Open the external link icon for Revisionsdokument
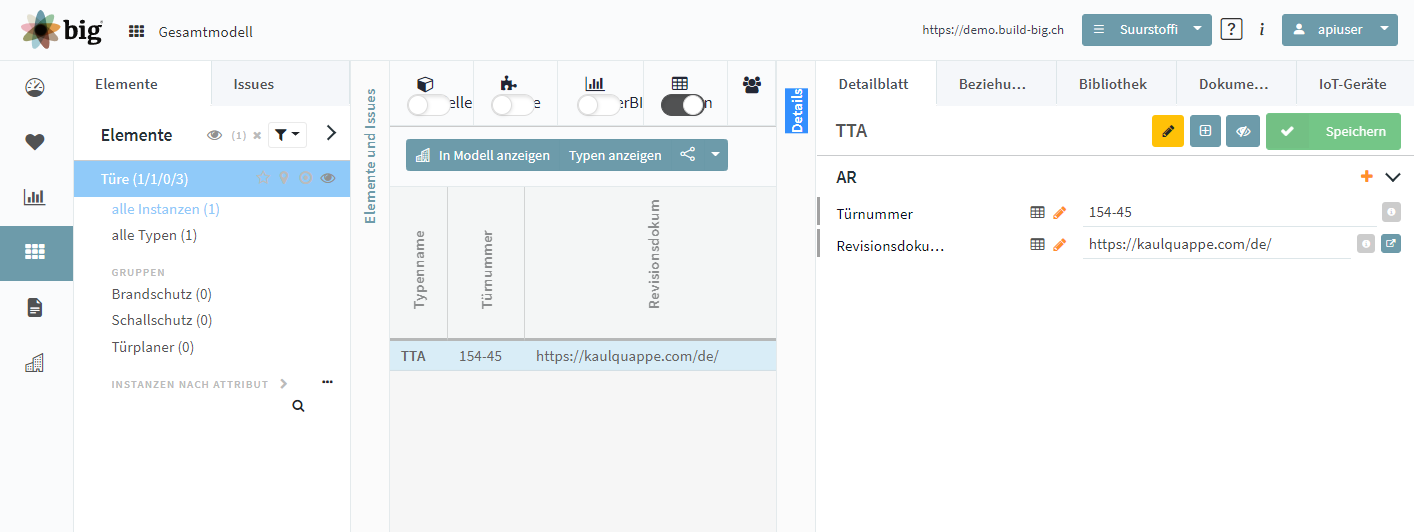The height and width of the screenshot is (532, 1414). [x=1390, y=243]
